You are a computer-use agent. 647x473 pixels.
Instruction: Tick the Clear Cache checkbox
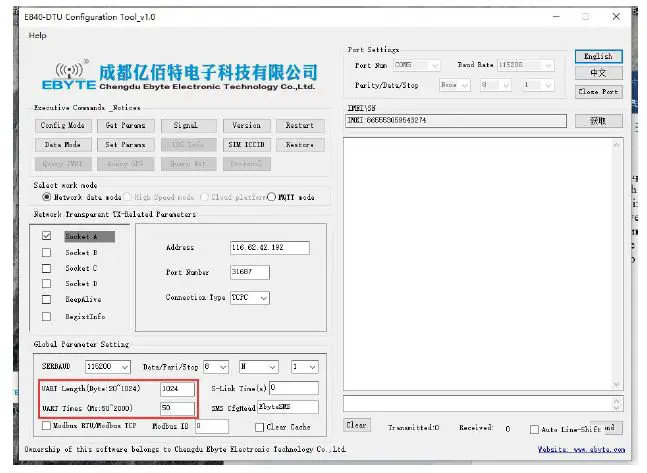(260, 427)
